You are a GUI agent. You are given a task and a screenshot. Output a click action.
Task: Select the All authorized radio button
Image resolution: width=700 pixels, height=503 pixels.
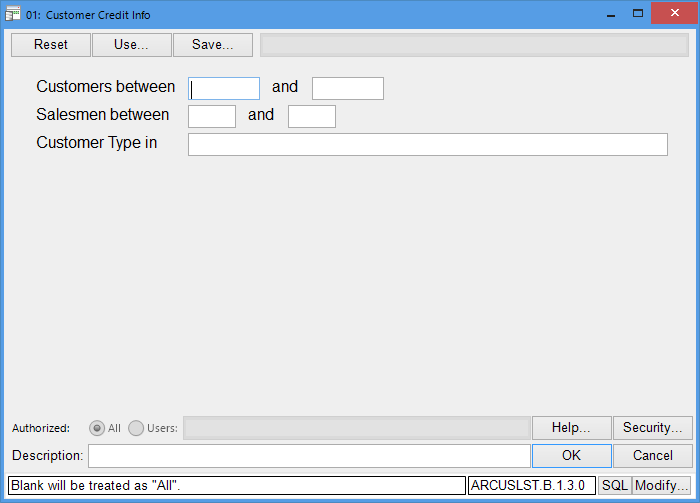[x=97, y=428]
